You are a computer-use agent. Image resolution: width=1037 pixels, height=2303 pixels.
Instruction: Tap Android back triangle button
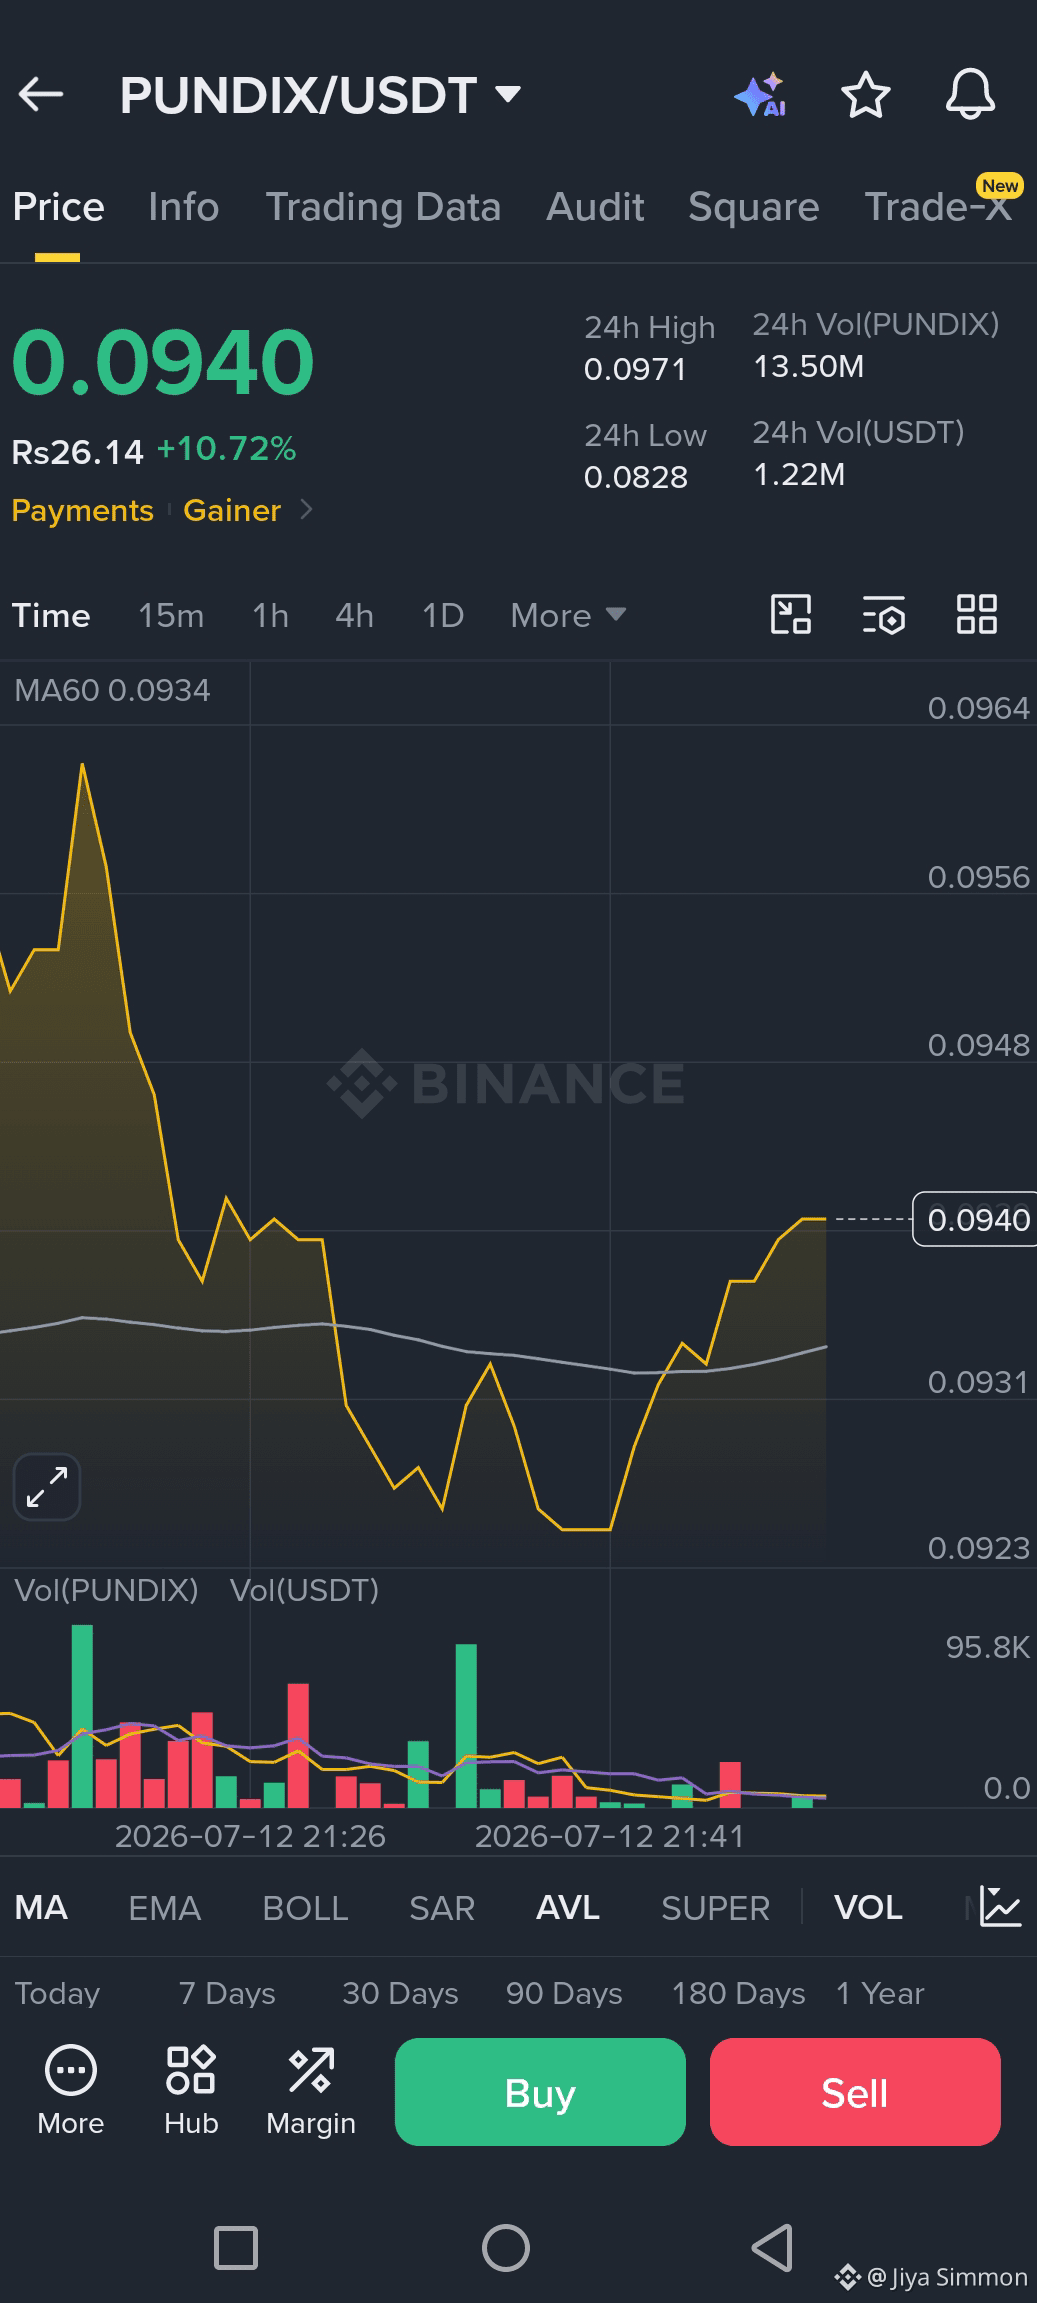click(772, 2248)
